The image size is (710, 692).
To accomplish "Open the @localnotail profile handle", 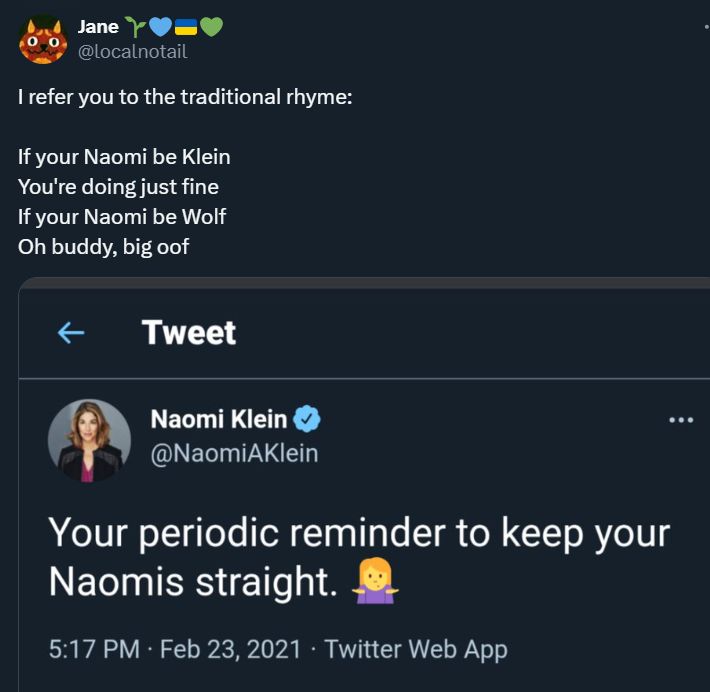I will 132,51.
